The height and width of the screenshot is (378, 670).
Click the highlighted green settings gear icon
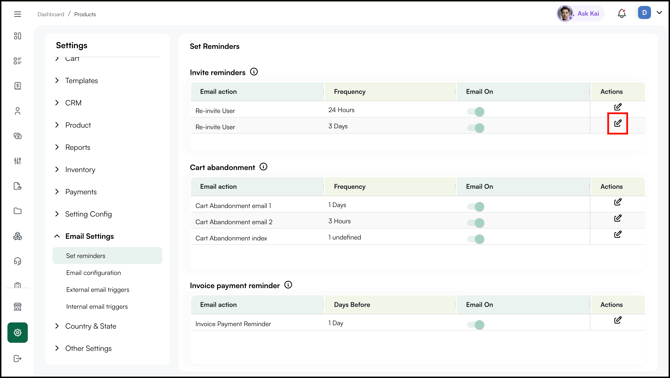(x=18, y=332)
